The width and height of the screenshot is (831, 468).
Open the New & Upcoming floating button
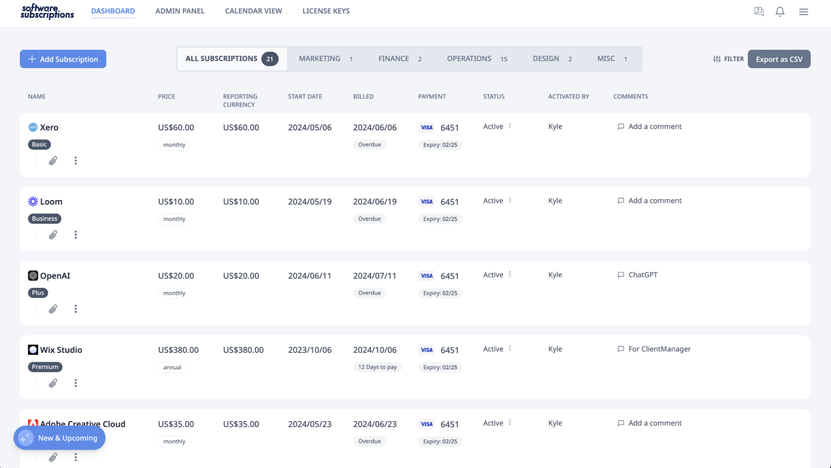coord(59,438)
